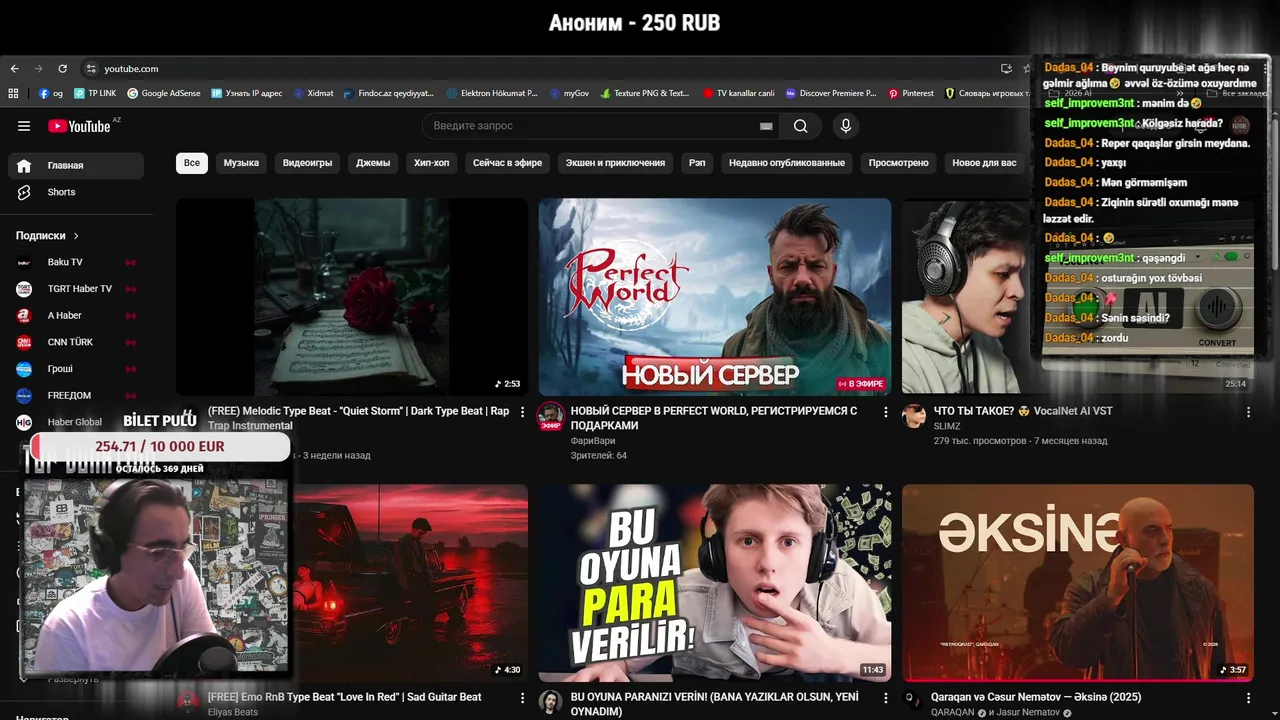Click the site info icon beside youtube.com
Screen dimensions: 1280x720
[x=91, y=69]
